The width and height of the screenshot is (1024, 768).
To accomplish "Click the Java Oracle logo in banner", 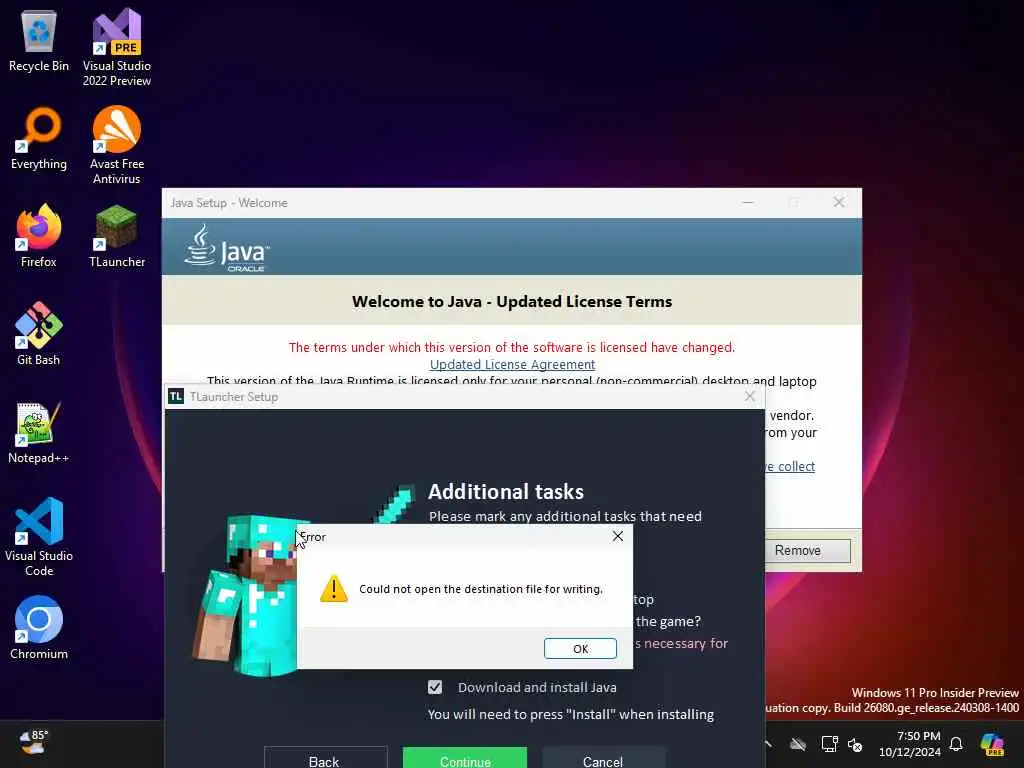I will pyautogui.click(x=227, y=248).
